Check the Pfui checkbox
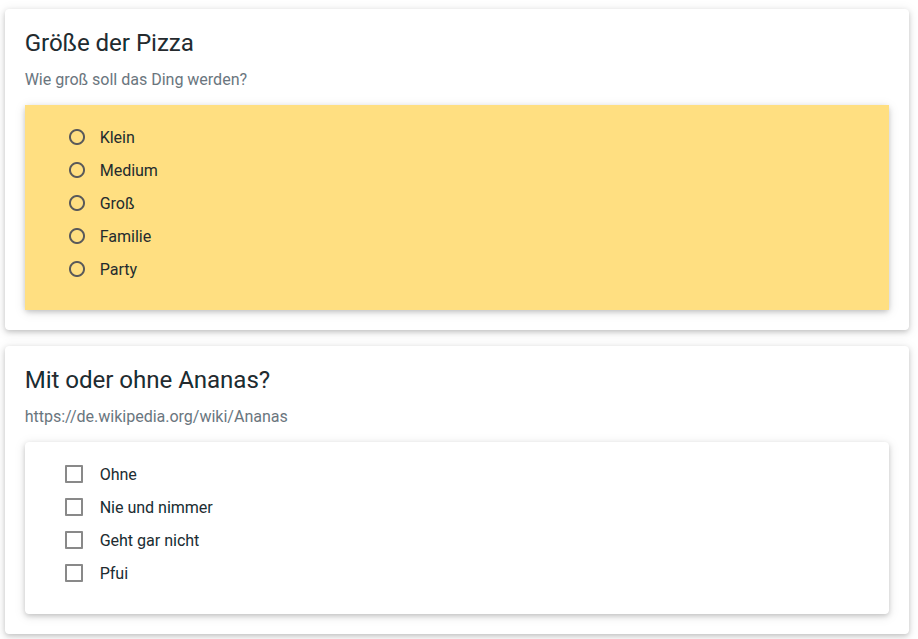Image resolution: width=918 pixels, height=639 pixels. point(74,573)
